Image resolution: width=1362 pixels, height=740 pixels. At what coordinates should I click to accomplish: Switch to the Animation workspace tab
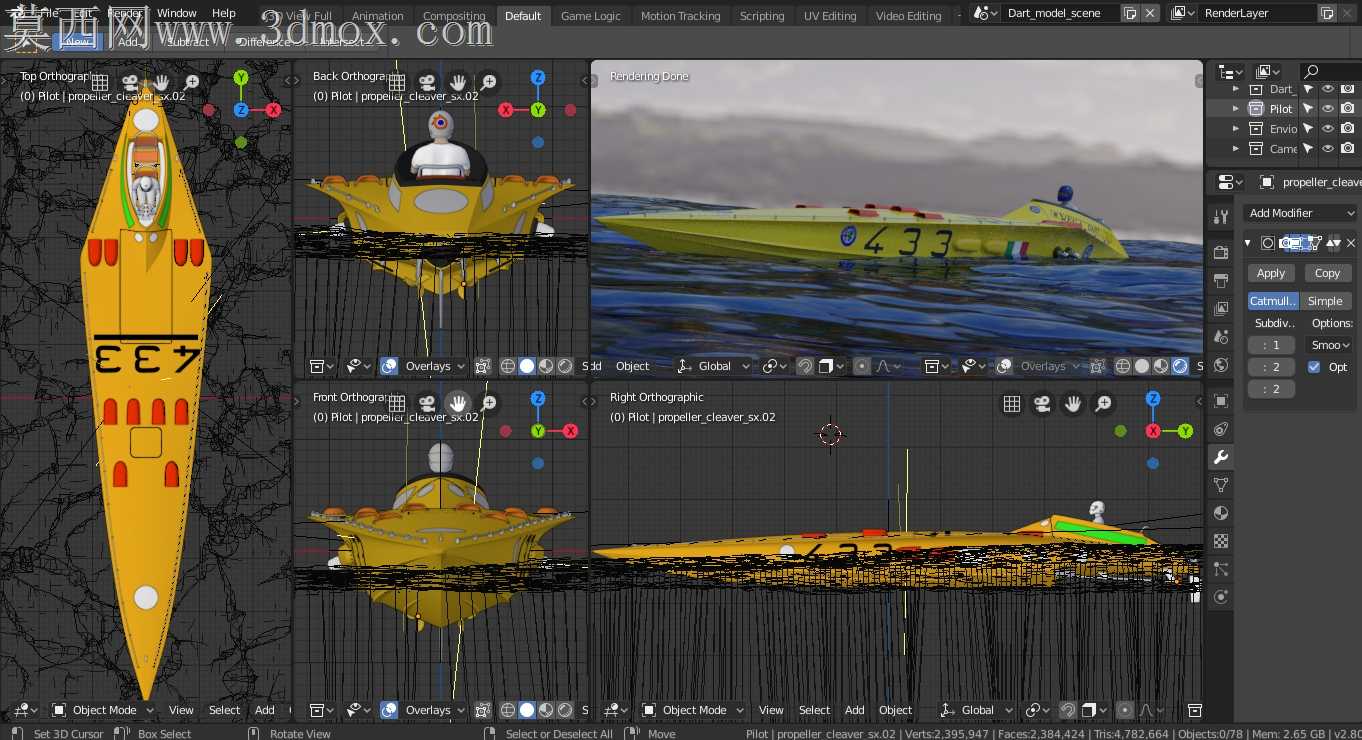tap(378, 16)
